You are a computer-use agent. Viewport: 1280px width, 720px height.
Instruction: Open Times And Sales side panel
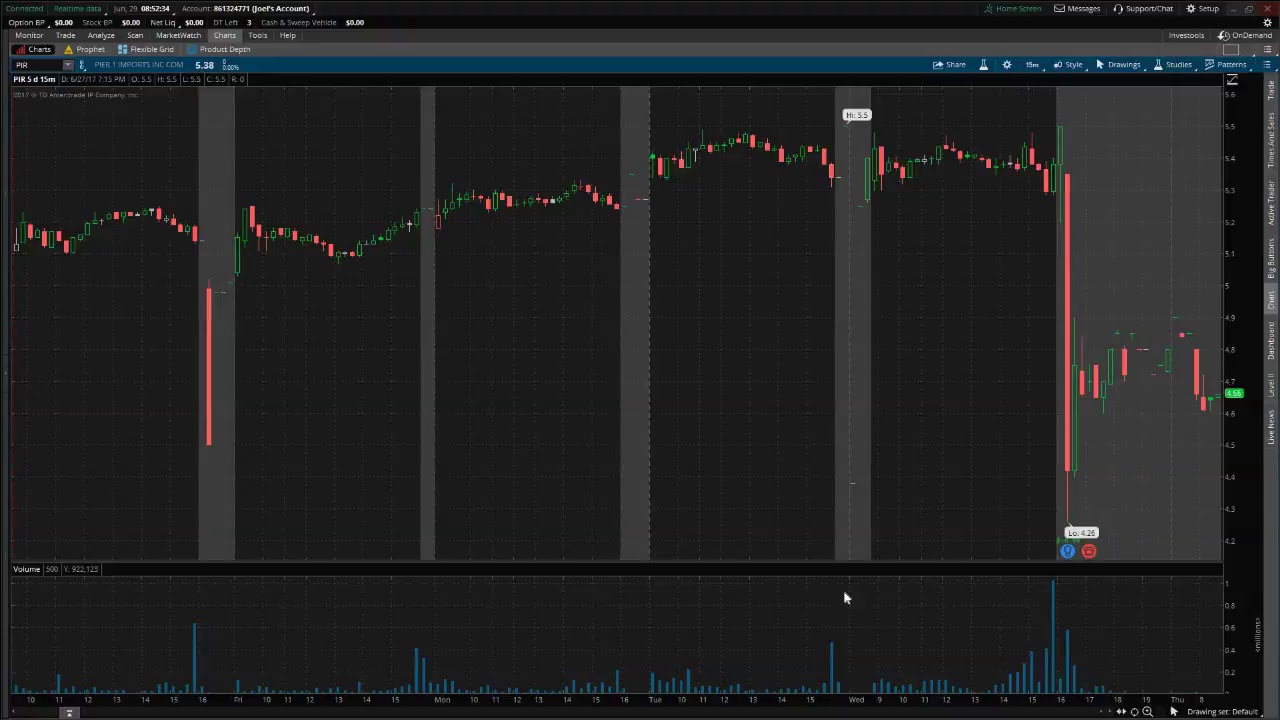pyautogui.click(x=1272, y=140)
